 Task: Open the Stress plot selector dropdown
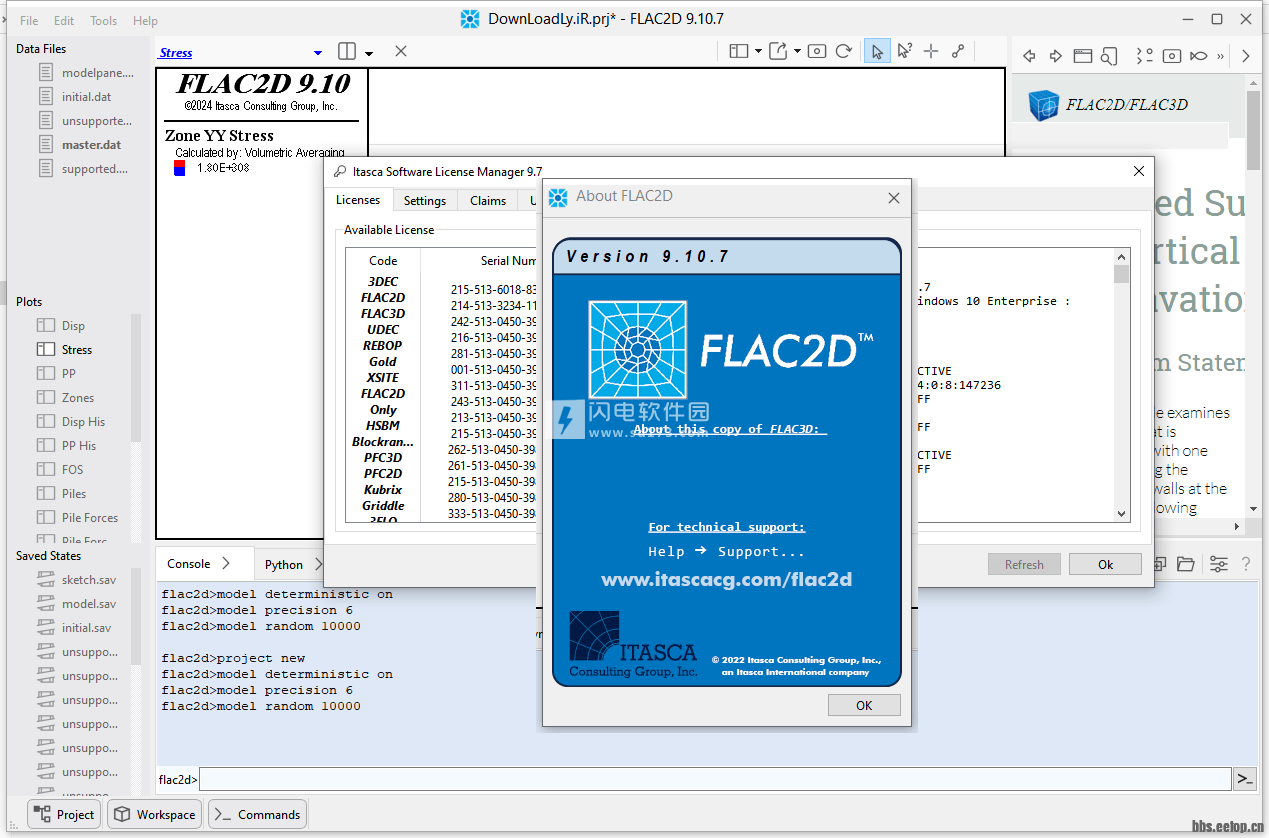pos(318,53)
